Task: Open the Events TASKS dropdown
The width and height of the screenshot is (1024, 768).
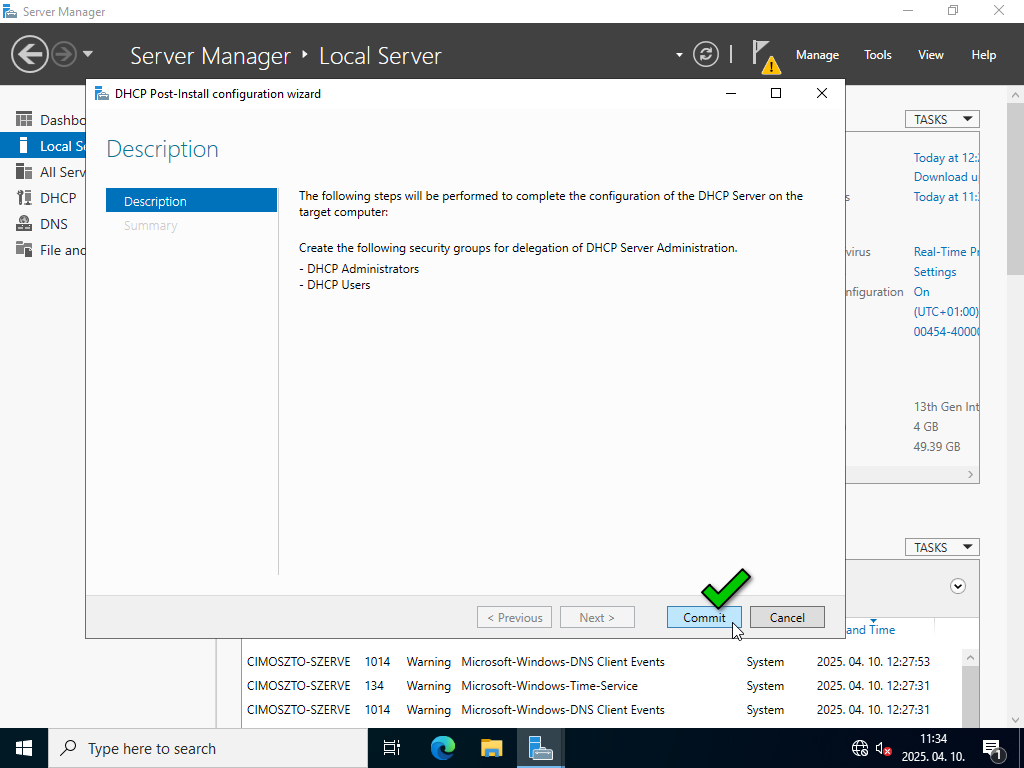Action: [x=941, y=547]
